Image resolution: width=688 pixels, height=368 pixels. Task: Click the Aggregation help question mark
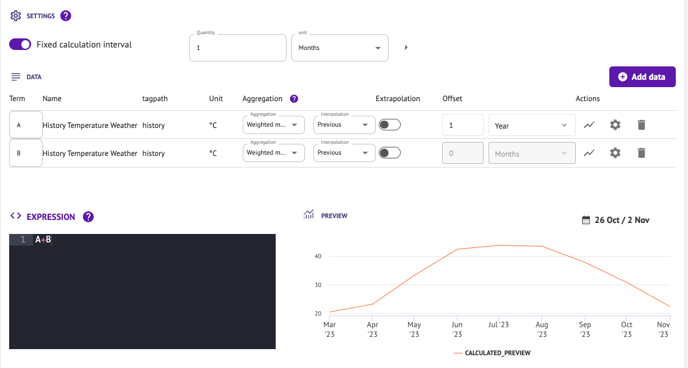tap(294, 99)
